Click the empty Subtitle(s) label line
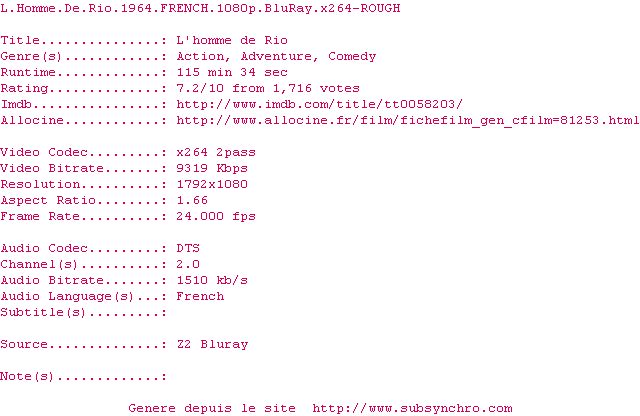 [x=84, y=312]
